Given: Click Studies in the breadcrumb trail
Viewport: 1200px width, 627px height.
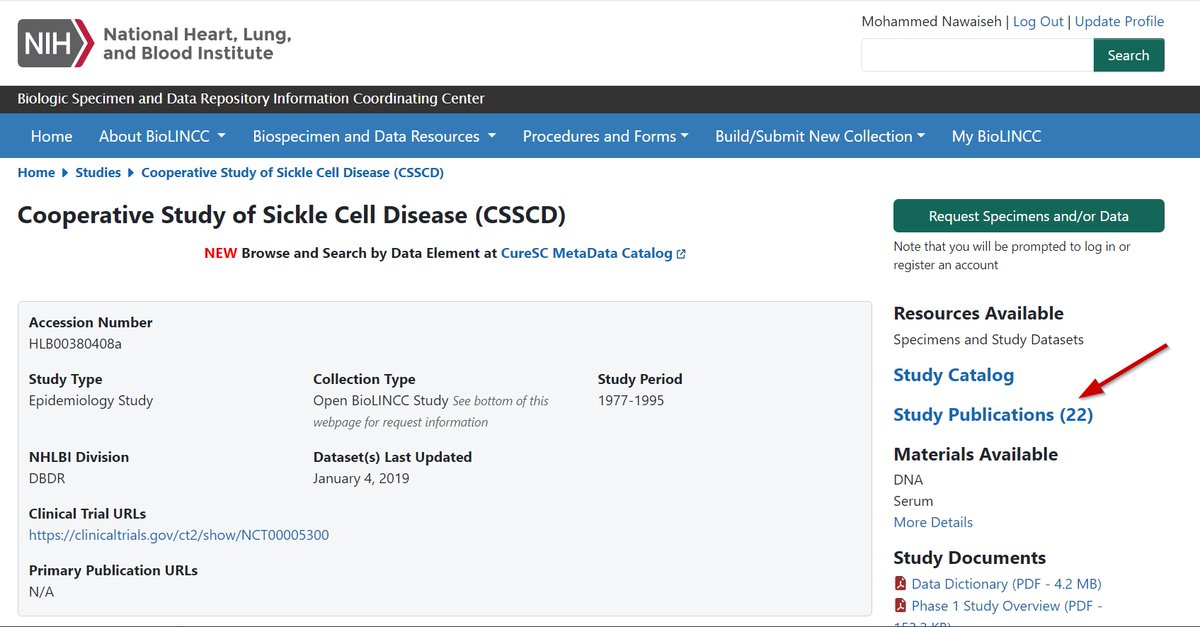Looking at the screenshot, I should click(x=98, y=173).
